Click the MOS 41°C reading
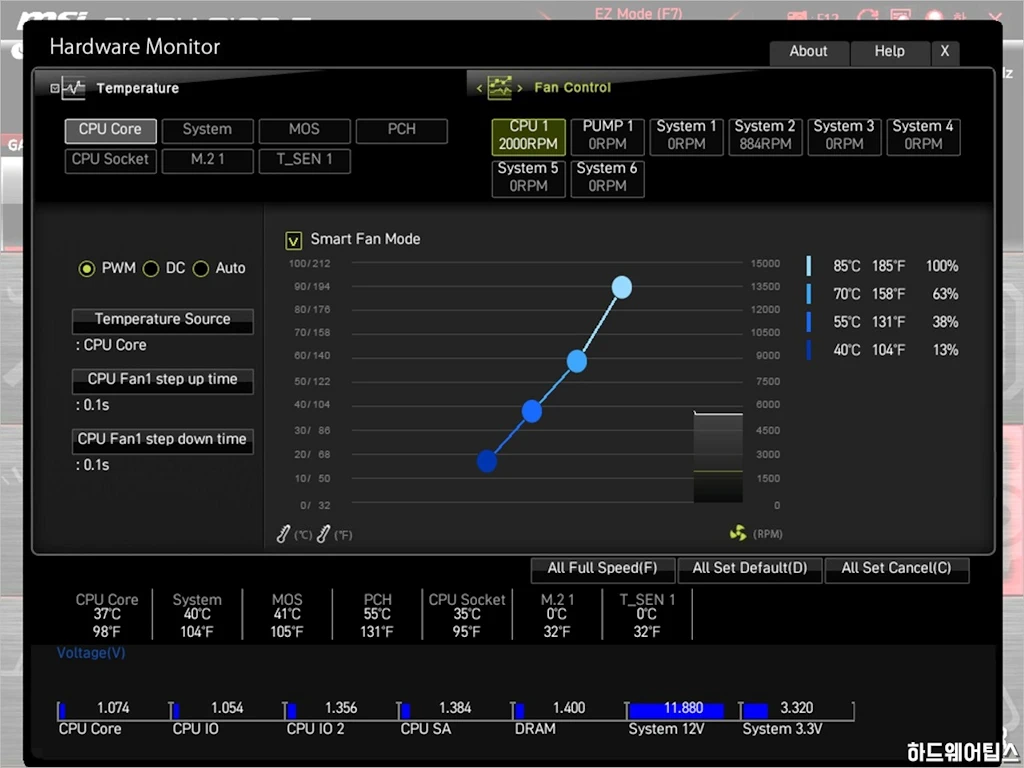 [287, 615]
